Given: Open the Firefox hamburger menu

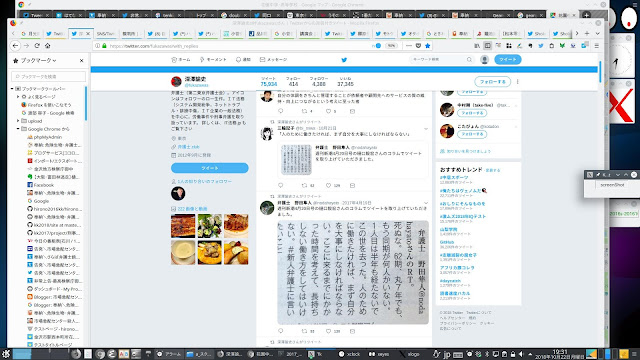Looking at the screenshot, I should pyautogui.click(x=597, y=46).
